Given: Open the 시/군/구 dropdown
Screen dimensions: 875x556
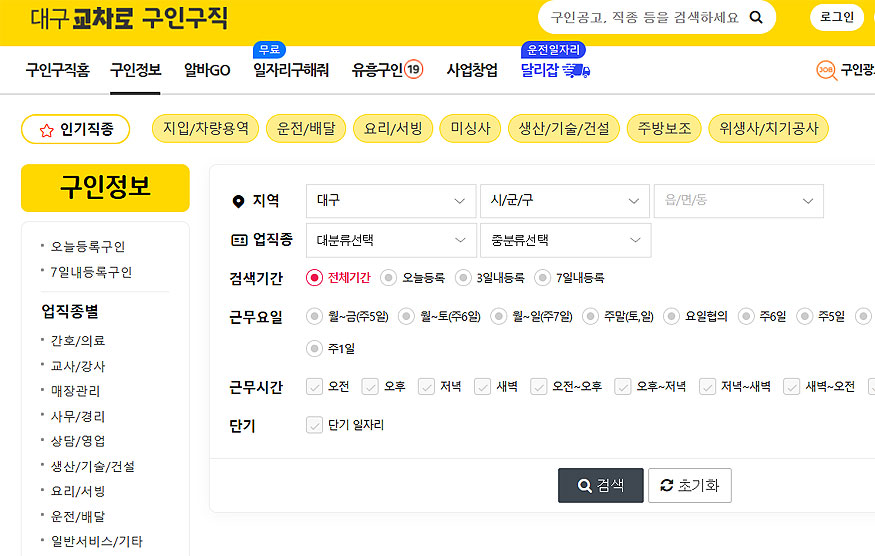Looking at the screenshot, I should [x=565, y=201].
